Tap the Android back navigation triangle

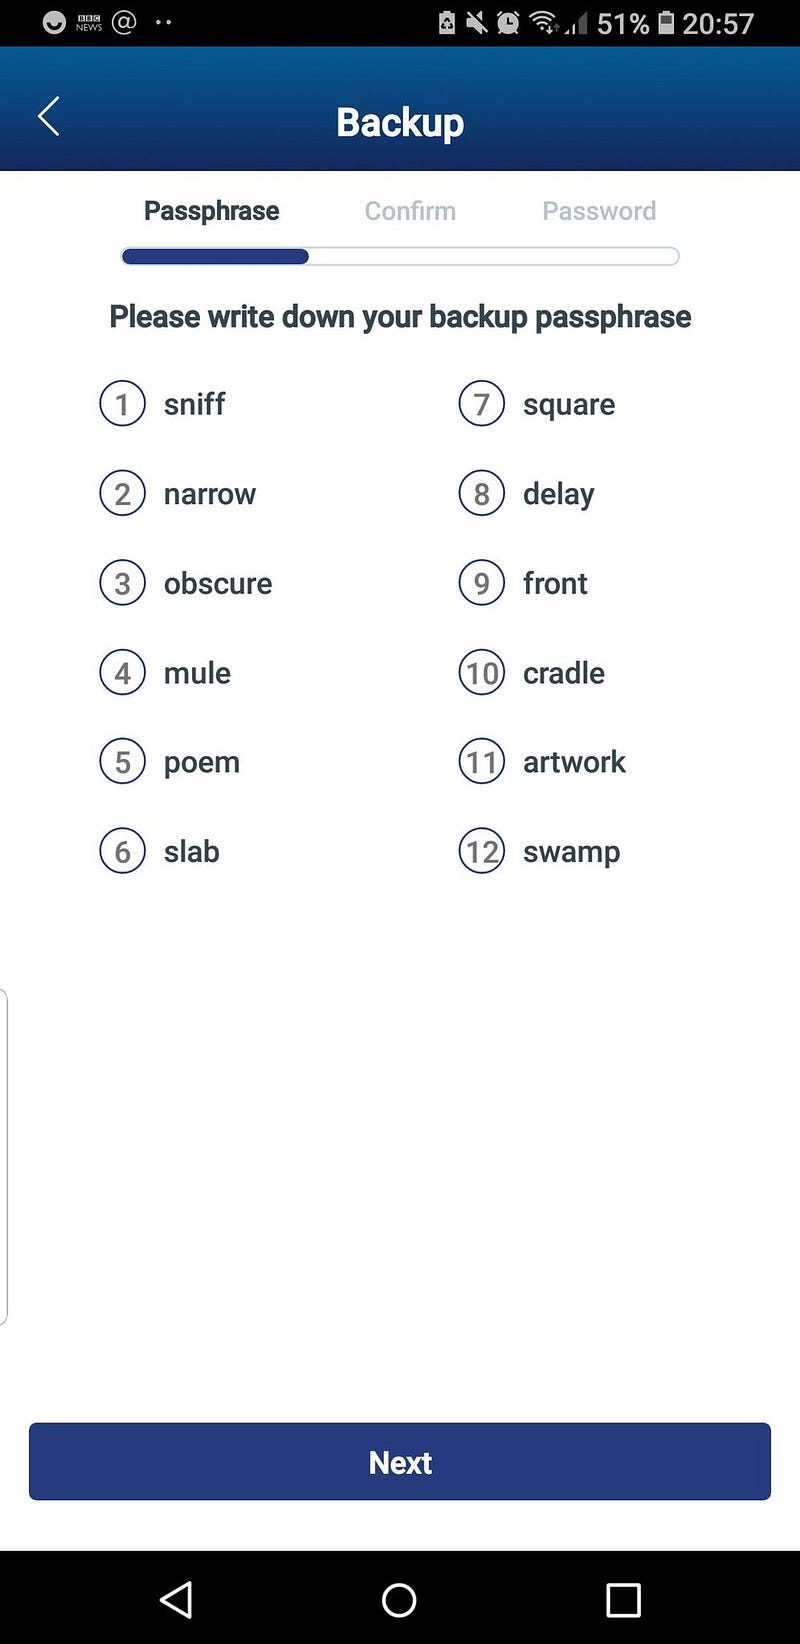point(177,1600)
